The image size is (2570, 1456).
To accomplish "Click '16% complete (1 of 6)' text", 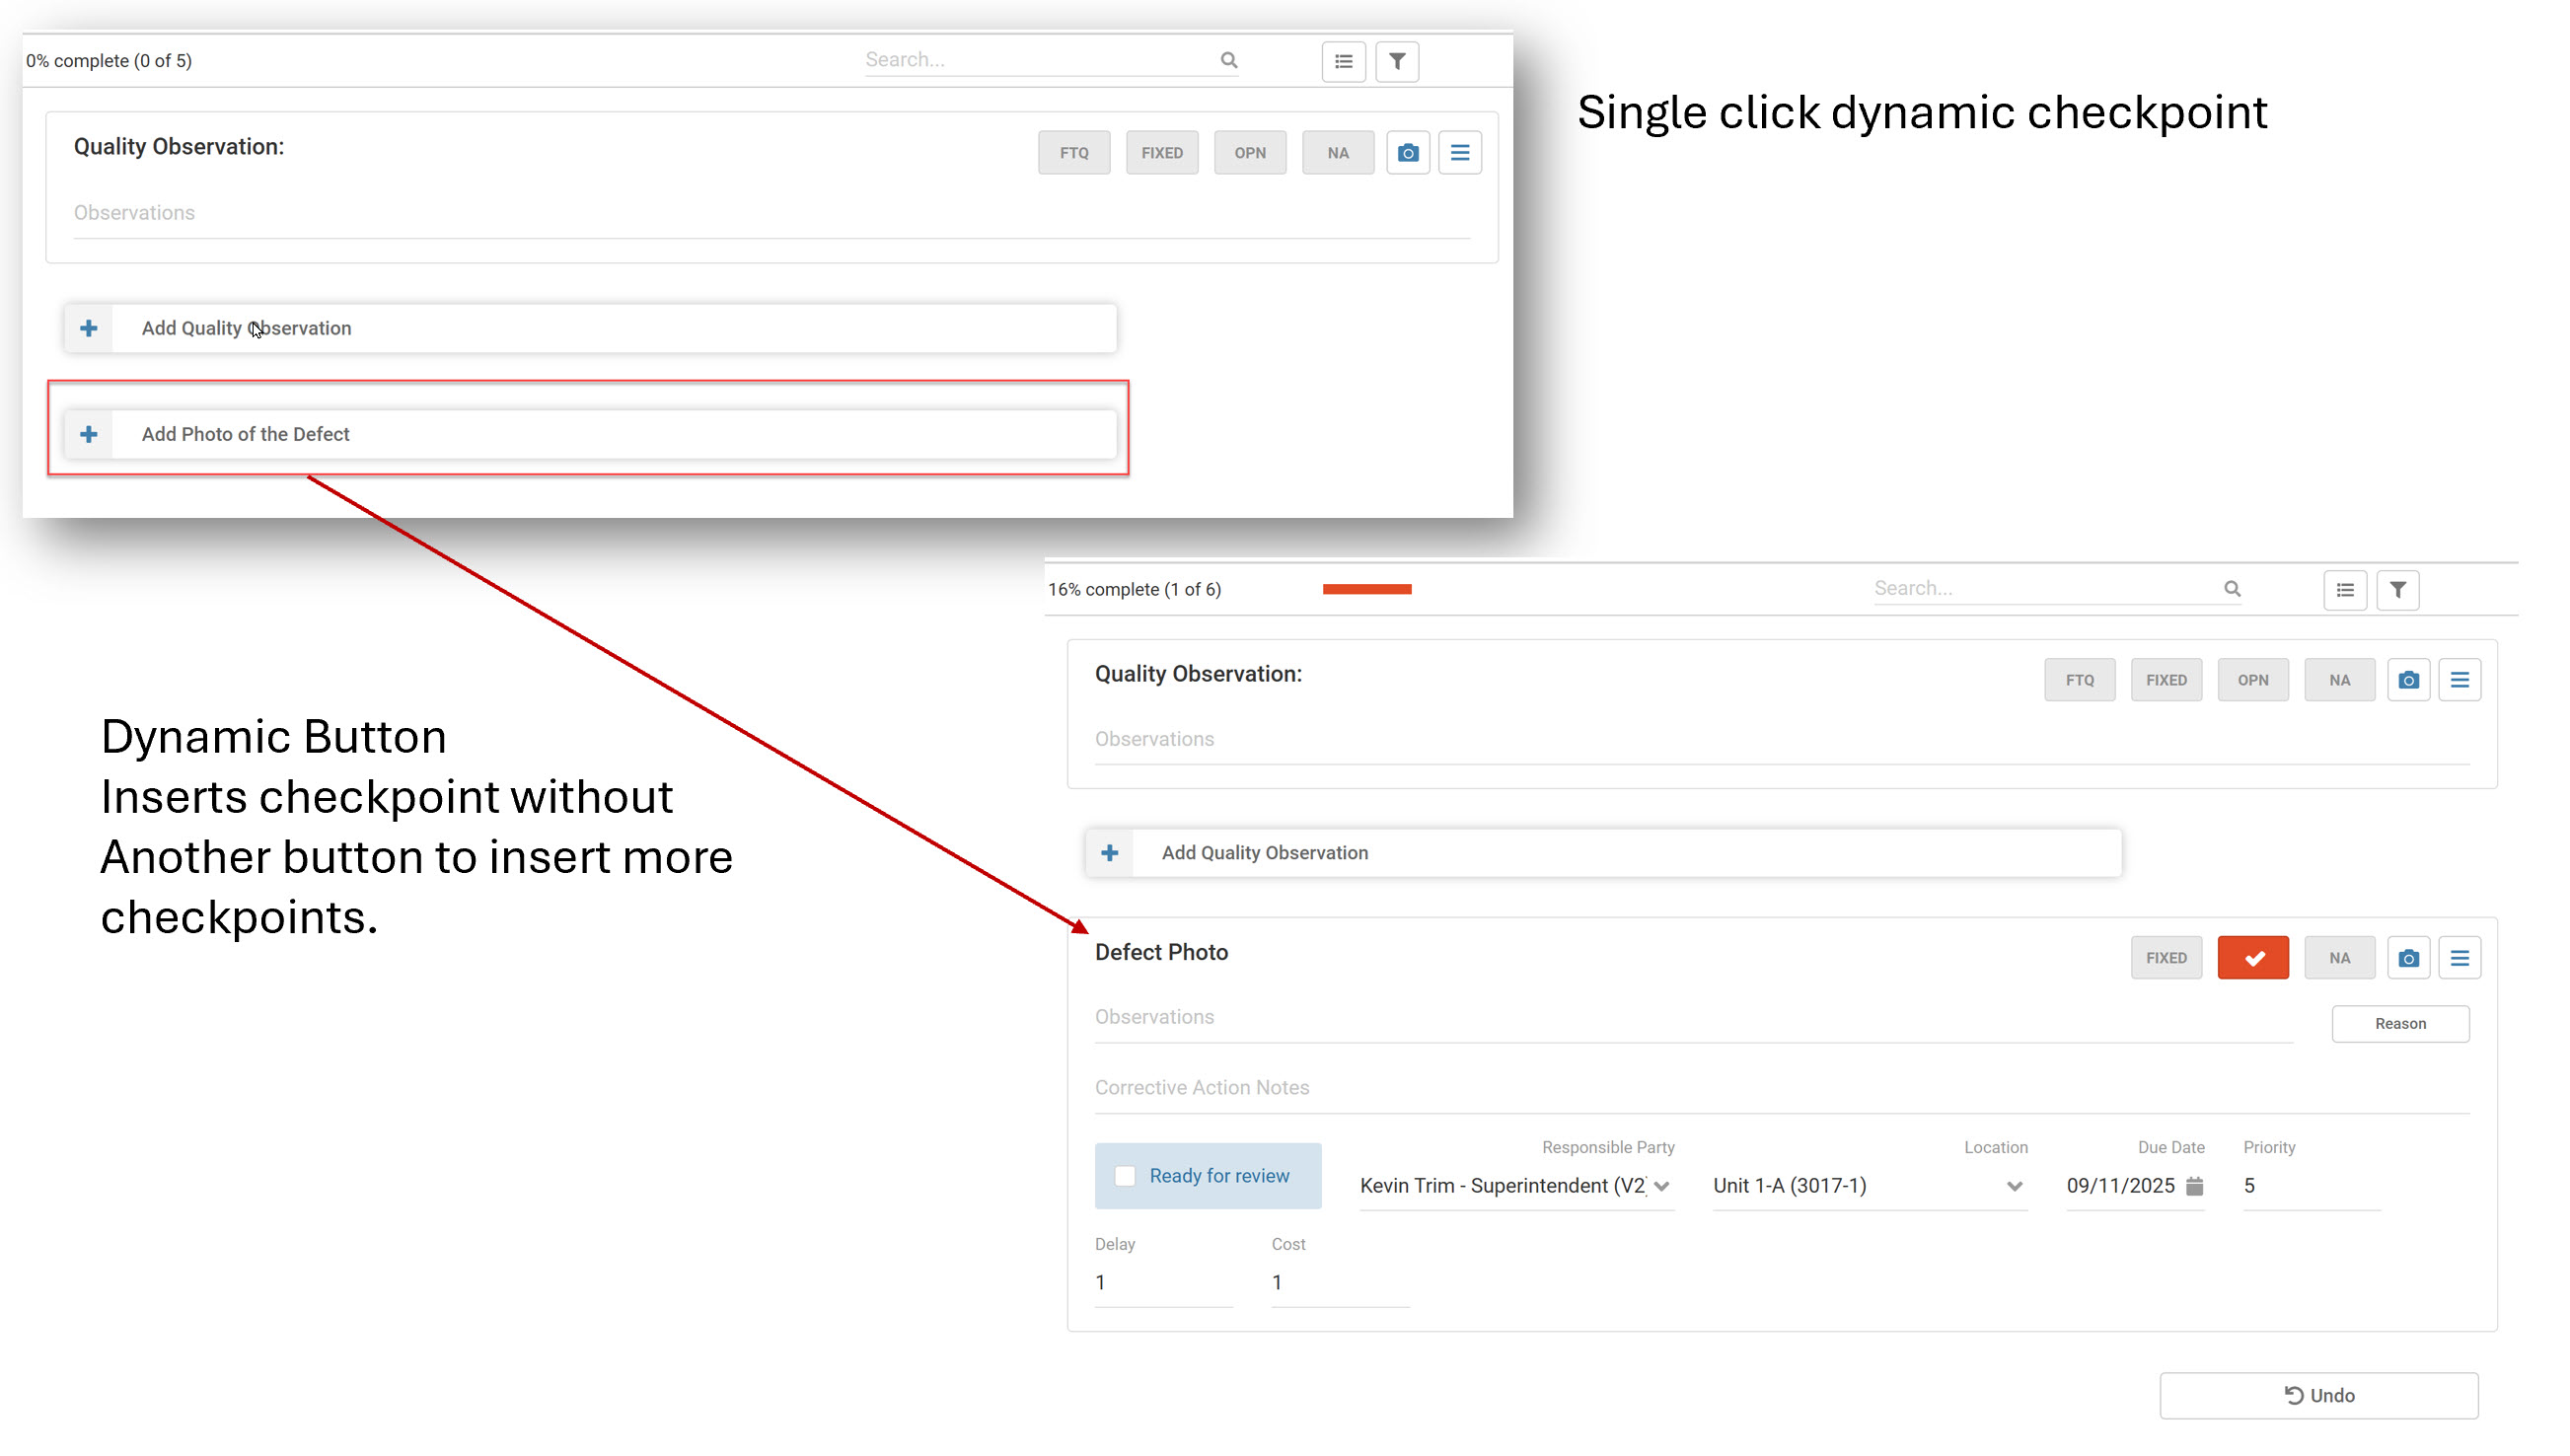I will click(x=1134, y=590).
